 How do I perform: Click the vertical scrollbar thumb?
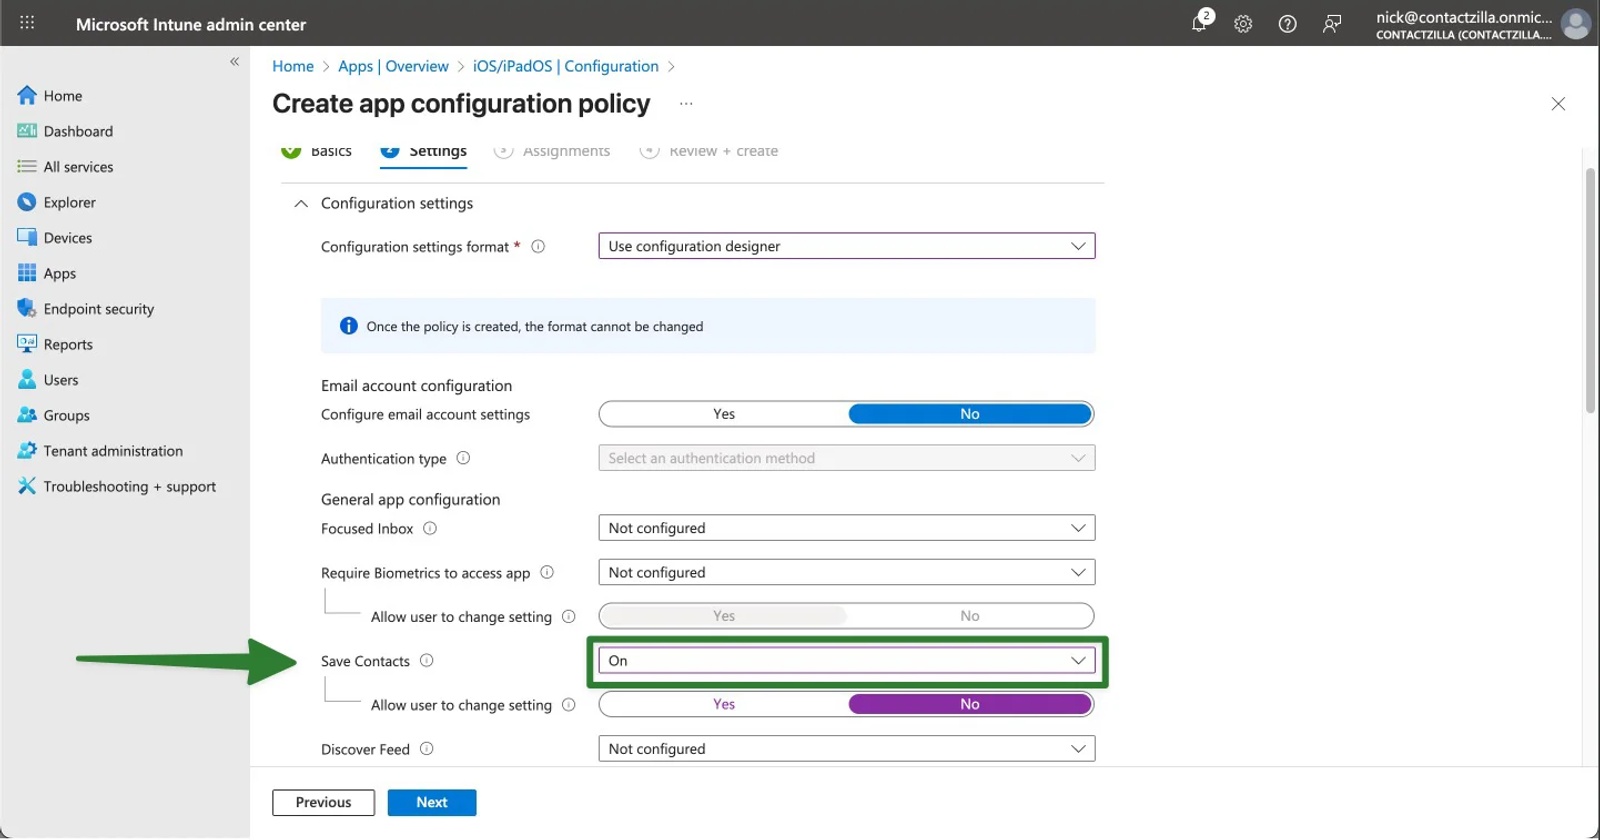click(1590, 290)
